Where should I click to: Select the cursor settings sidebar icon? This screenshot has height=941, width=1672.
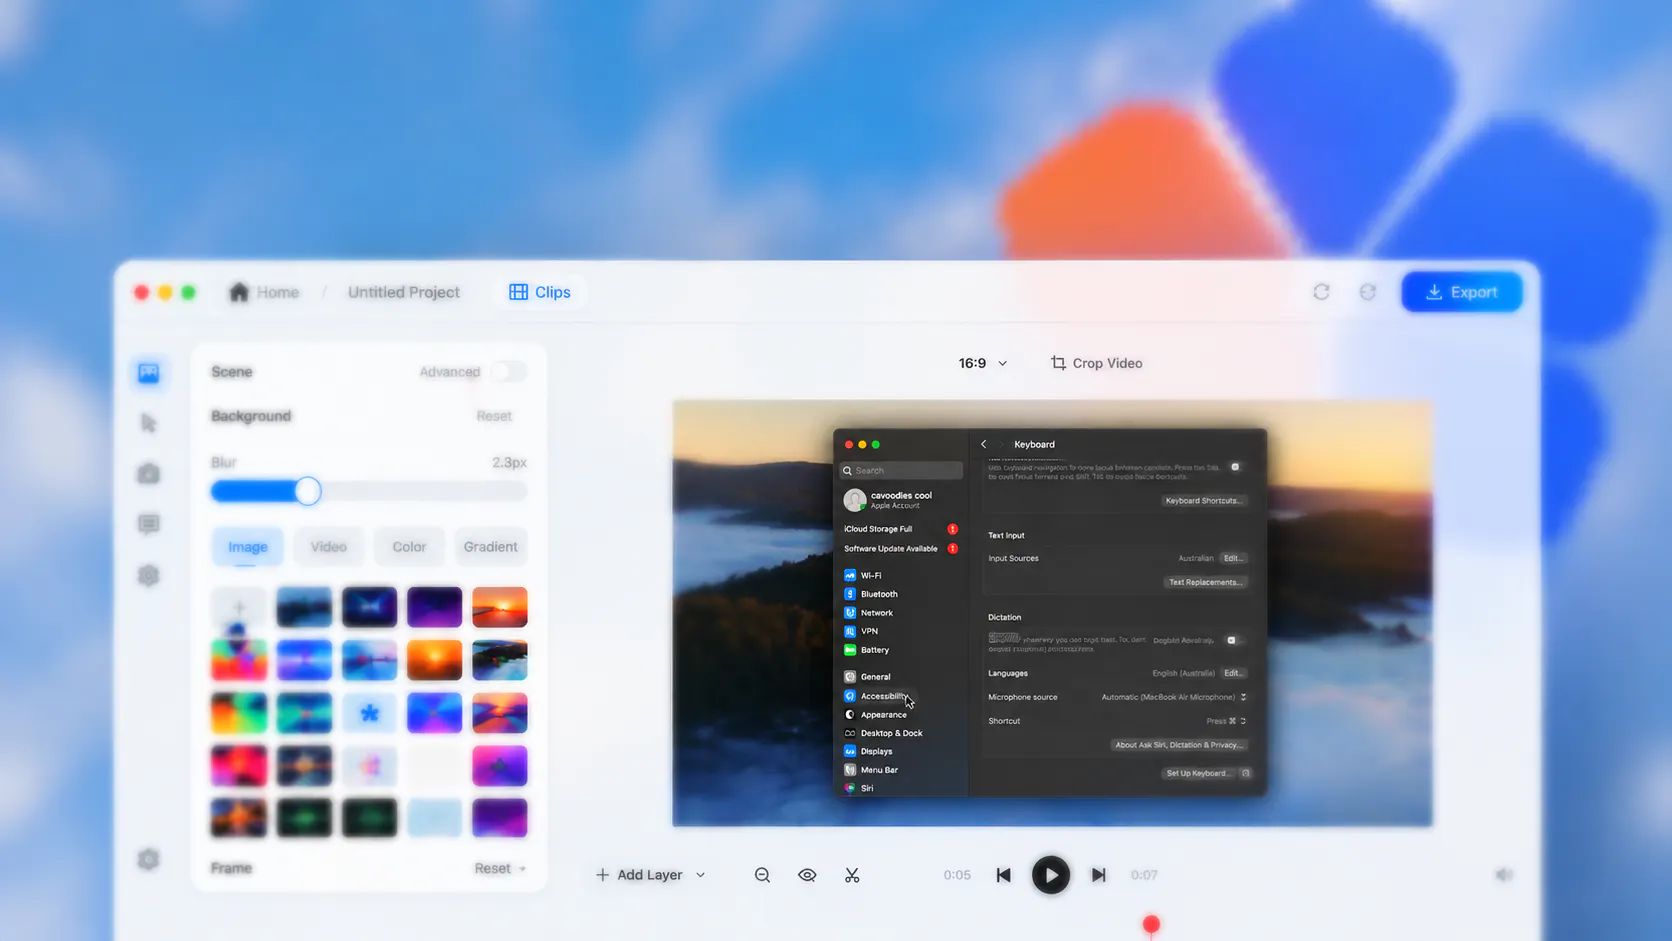pos(149,423)
